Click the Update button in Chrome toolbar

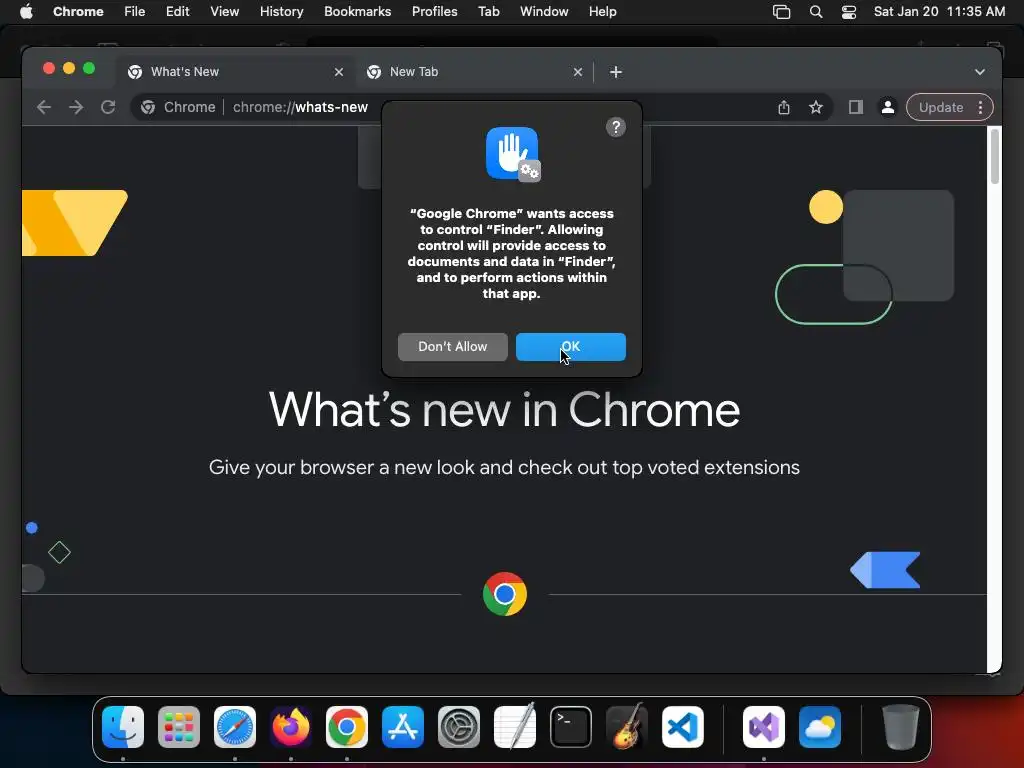941,107
